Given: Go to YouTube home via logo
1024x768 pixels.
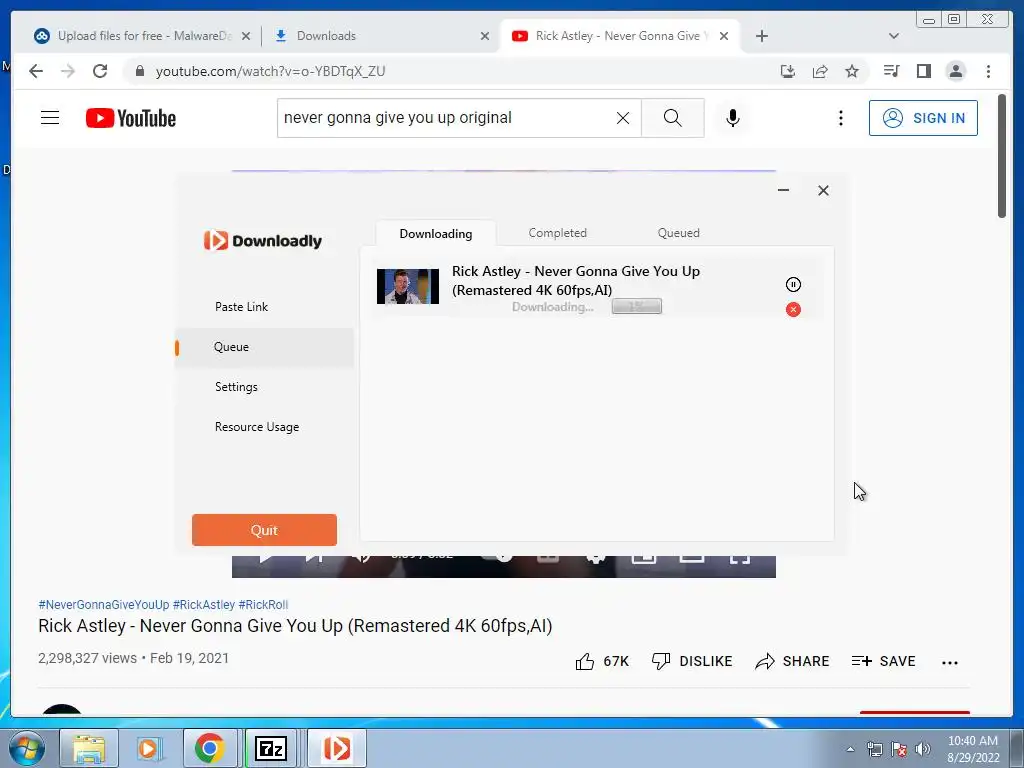Looking at the screenshot, I should point(131,118).
